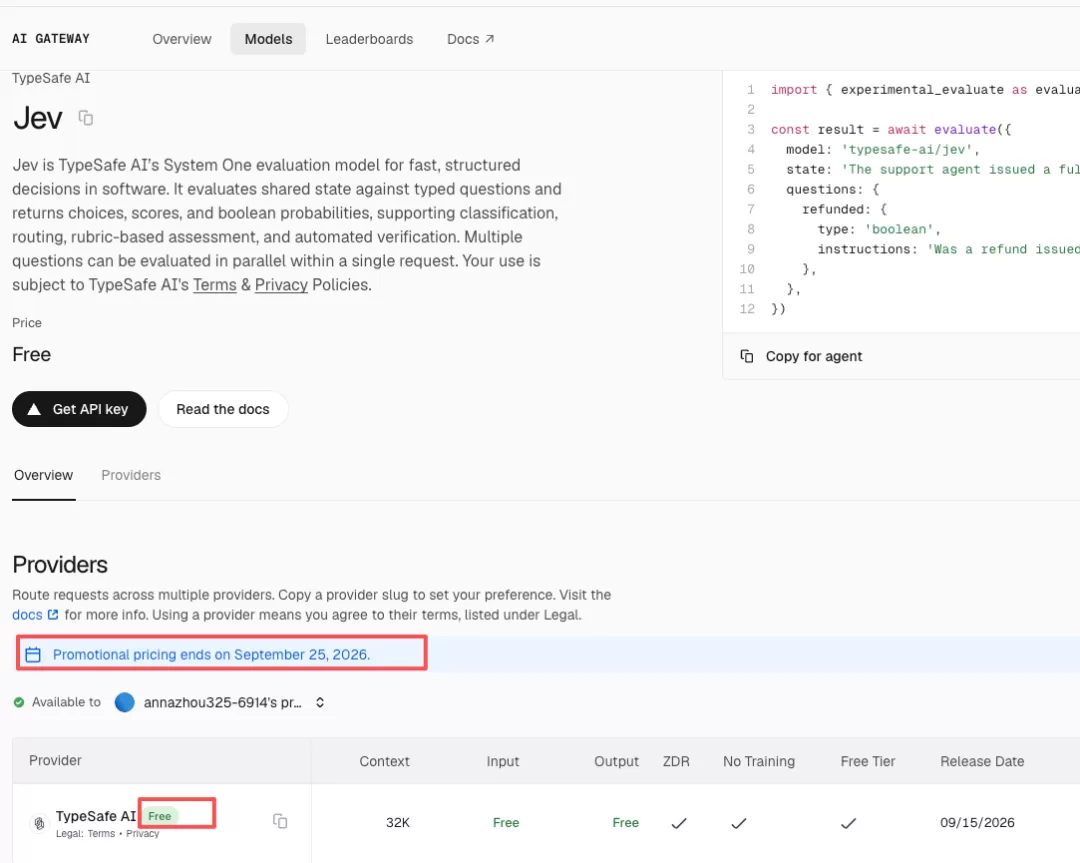1080x863 pixels.
Task: Click the Input column header
Action: click(x=503, y=761)
